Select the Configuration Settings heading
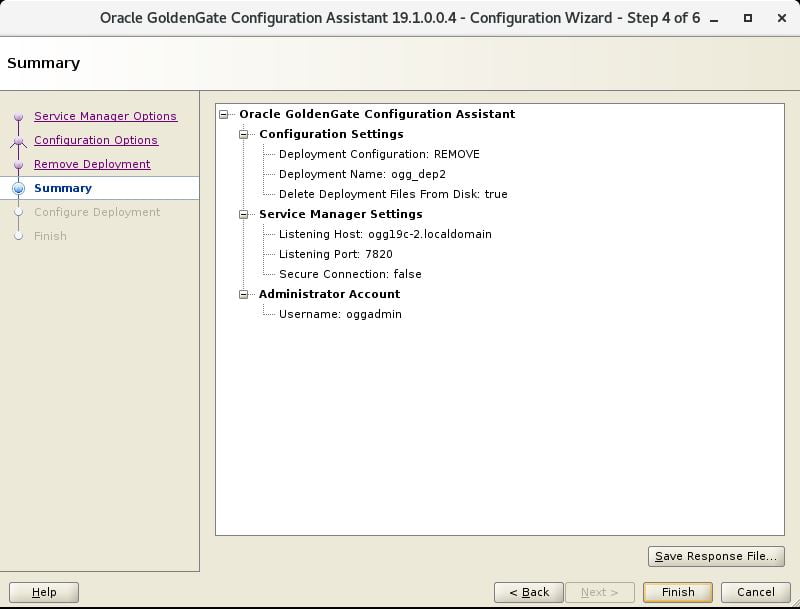 [331, 134]
